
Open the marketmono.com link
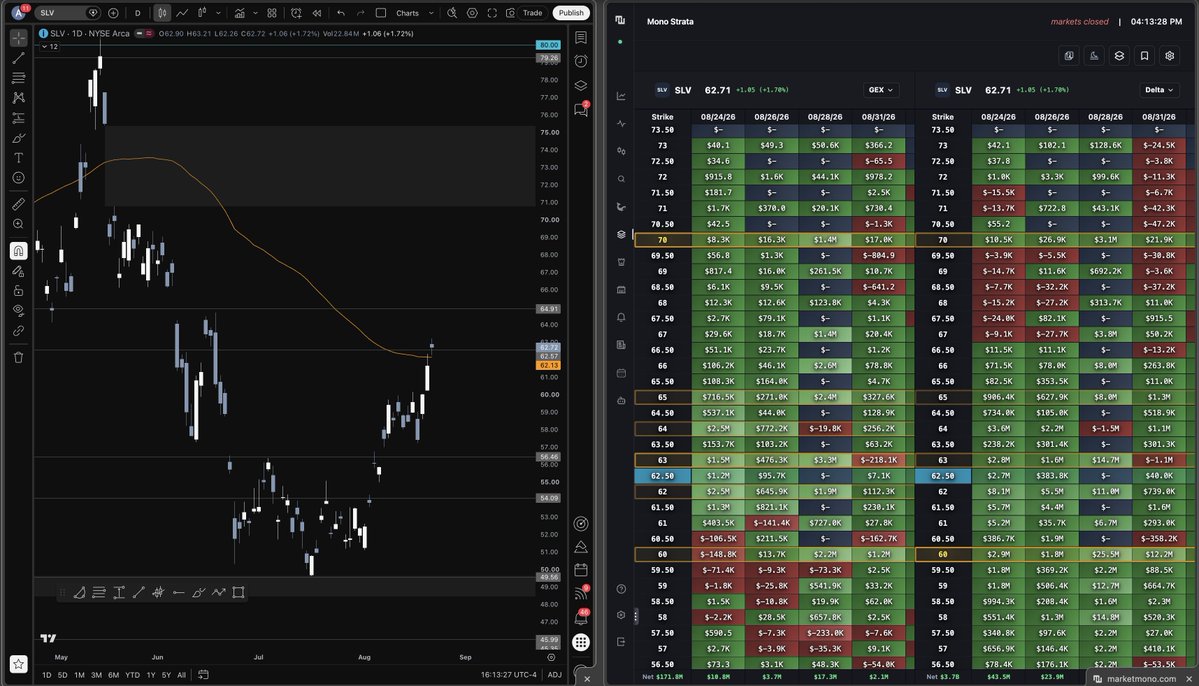pos(1141,678)
